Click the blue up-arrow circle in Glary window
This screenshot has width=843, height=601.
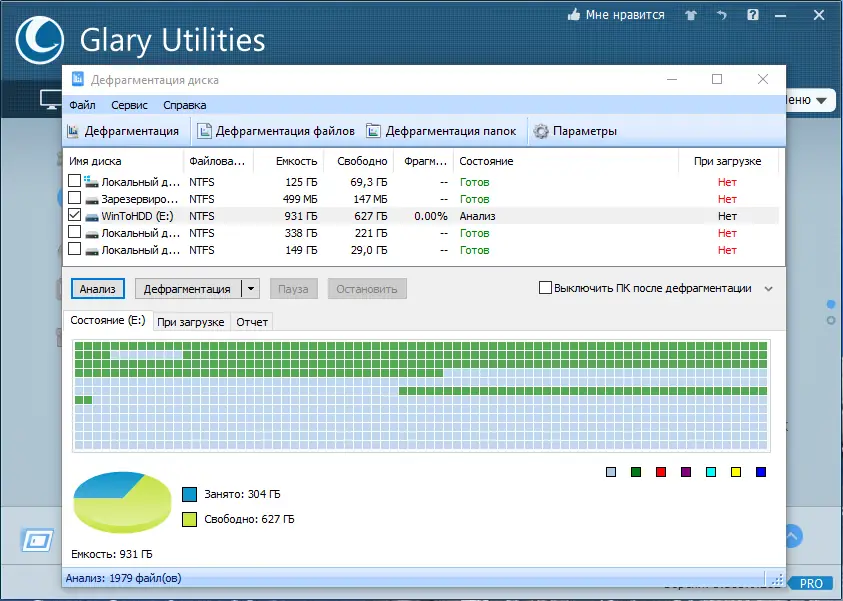click(794, 536)
